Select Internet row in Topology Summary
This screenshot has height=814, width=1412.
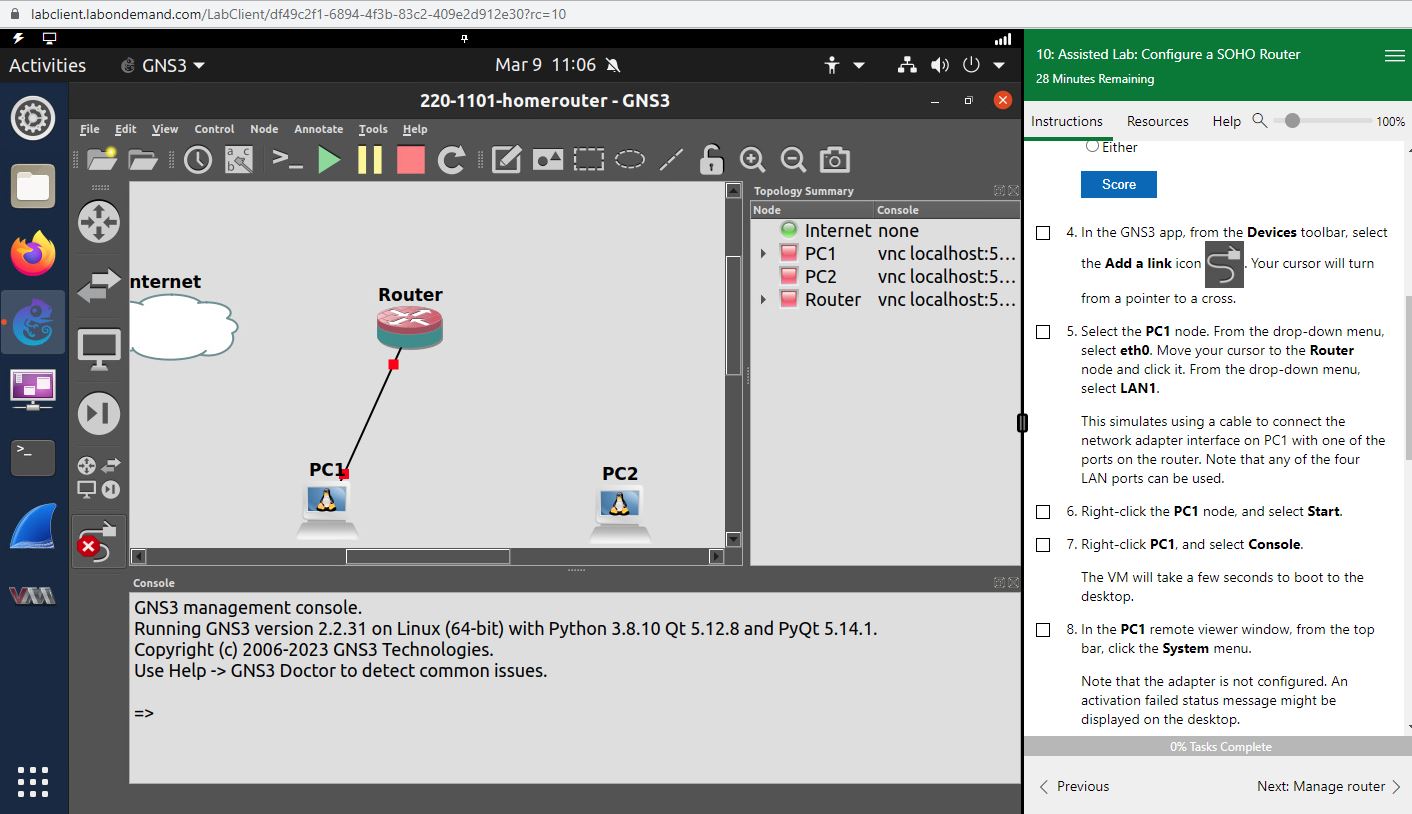(x=885, y=231)
